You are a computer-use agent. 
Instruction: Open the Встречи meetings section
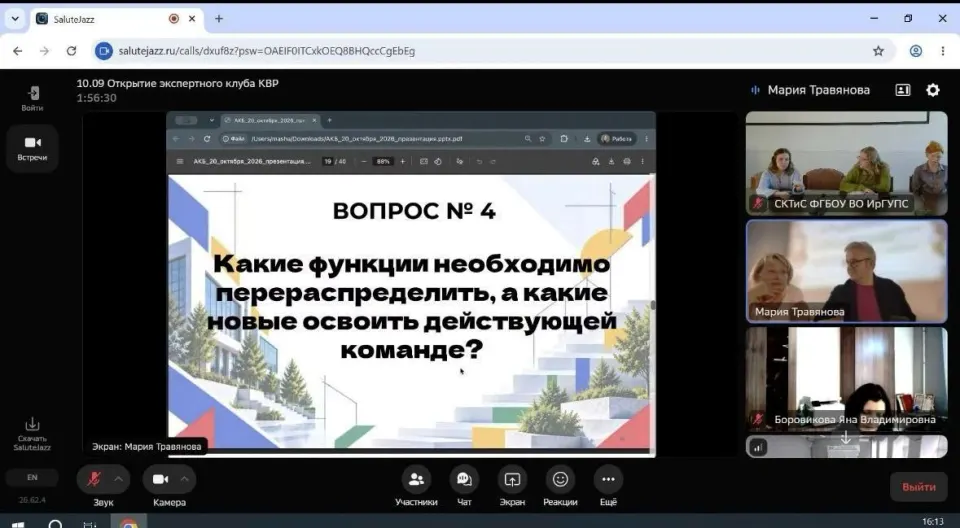coord(32,148)
